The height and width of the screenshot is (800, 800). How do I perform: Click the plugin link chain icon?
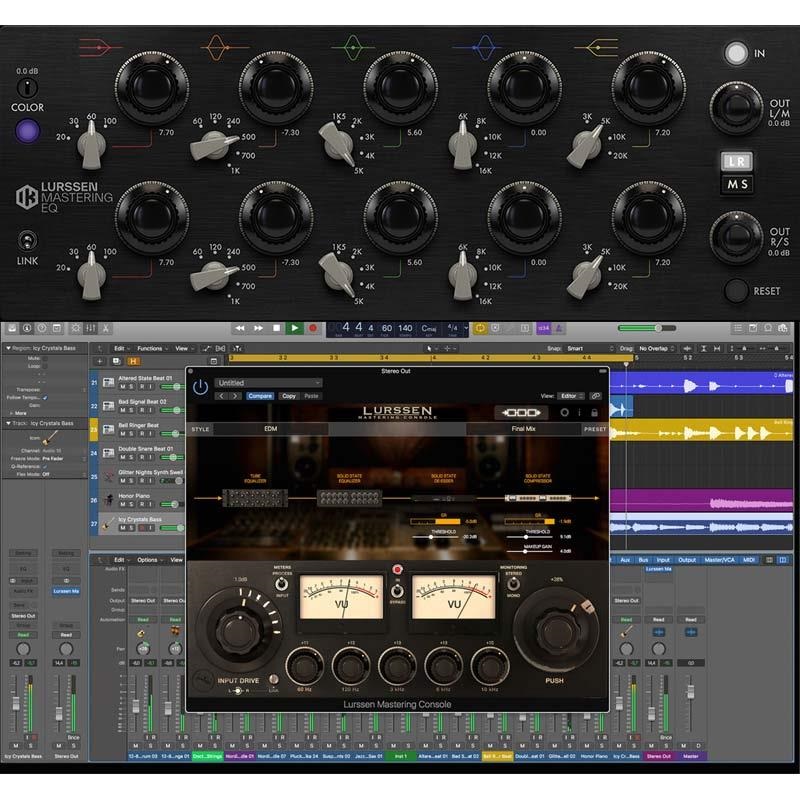pos(595,396)
